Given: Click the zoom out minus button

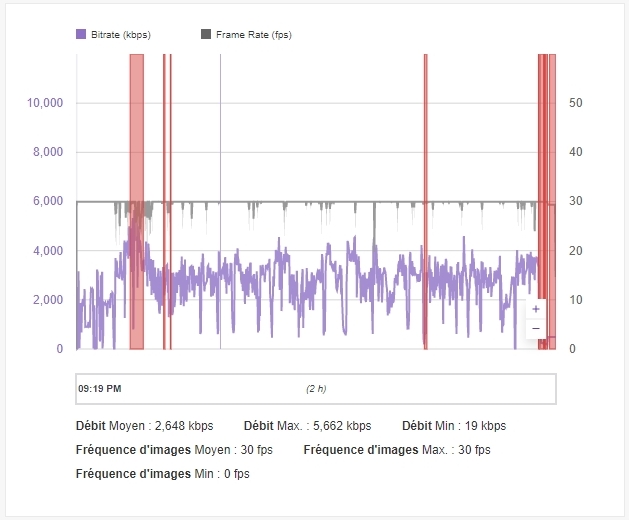Looking at the screenshot, I should [536, 329].
